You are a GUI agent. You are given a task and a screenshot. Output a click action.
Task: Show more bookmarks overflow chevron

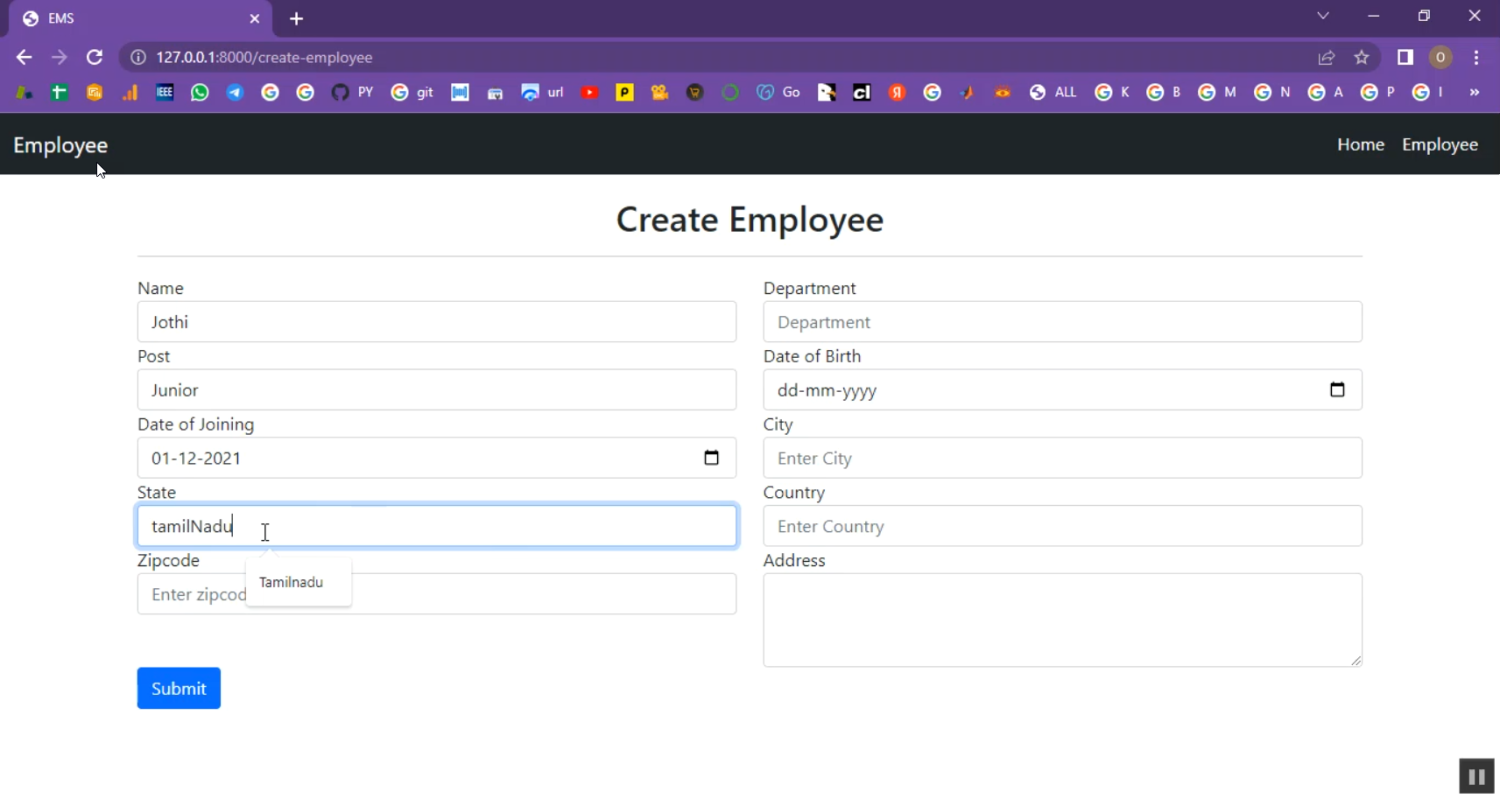[x=1474, y=93]
